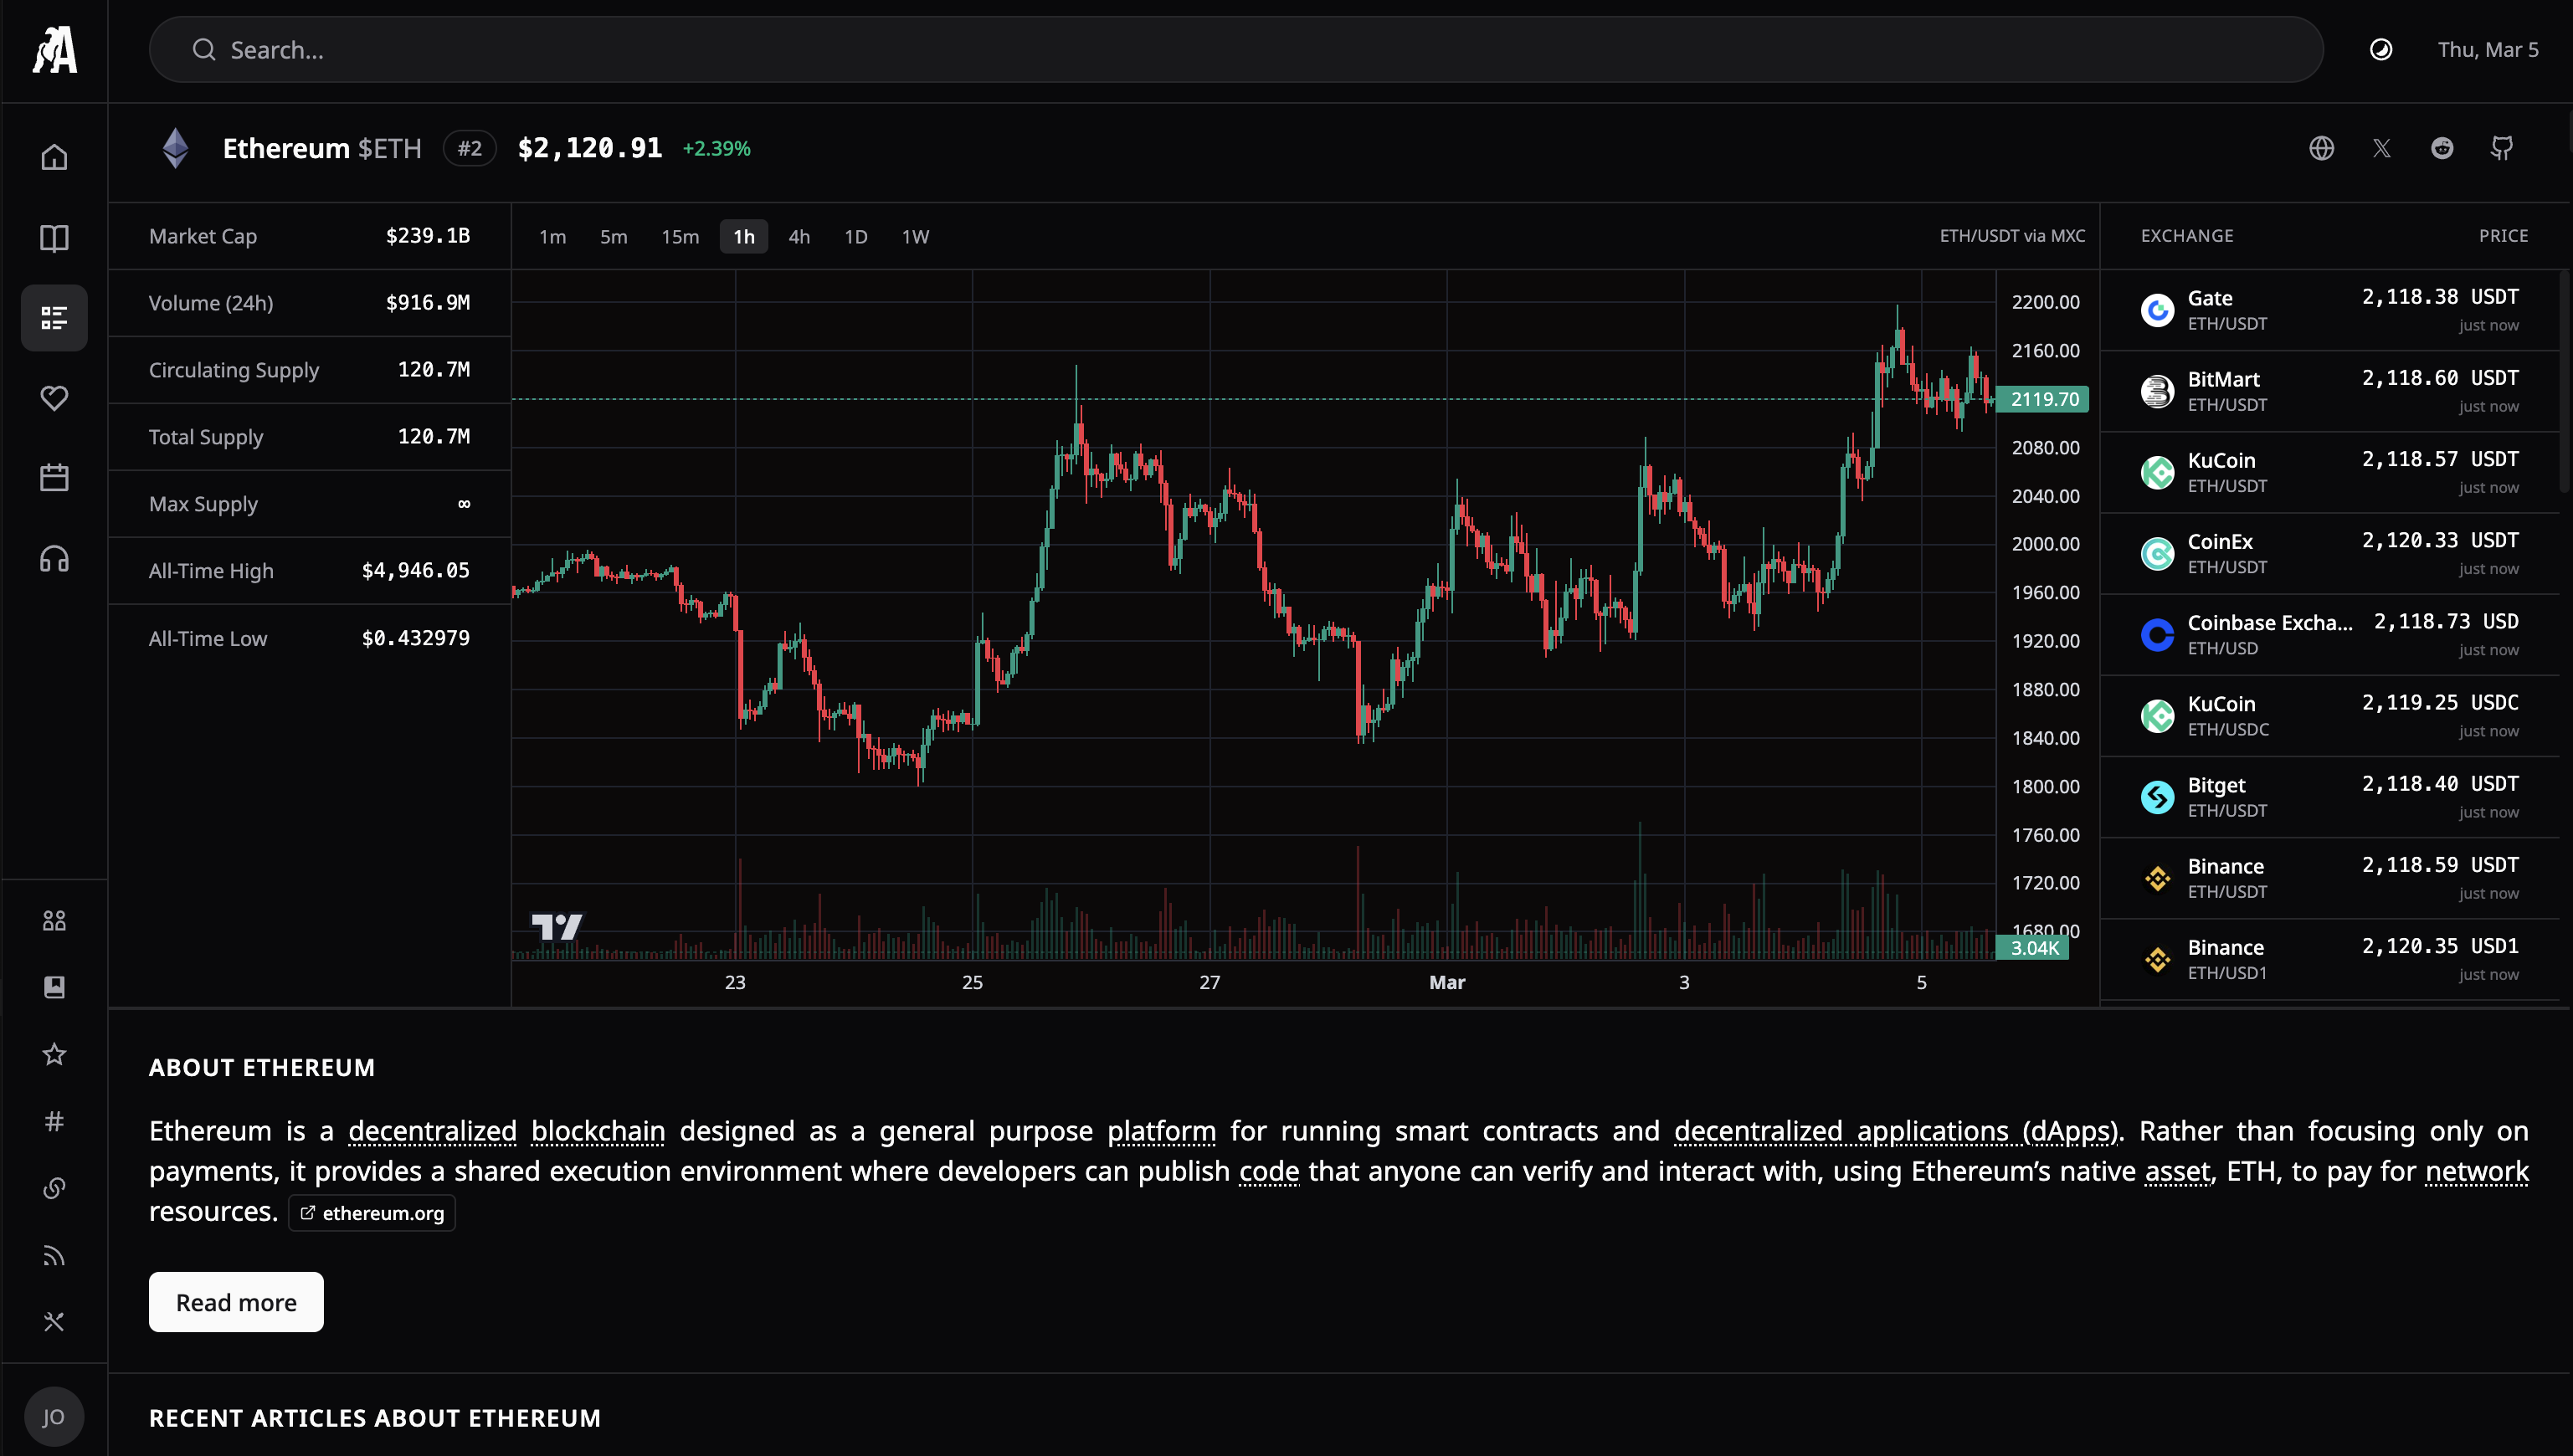The width and height of the screenshot is (2573, 1456).
Task: Open Ethereum's website via the globe icon
Action: point(2320,147)
